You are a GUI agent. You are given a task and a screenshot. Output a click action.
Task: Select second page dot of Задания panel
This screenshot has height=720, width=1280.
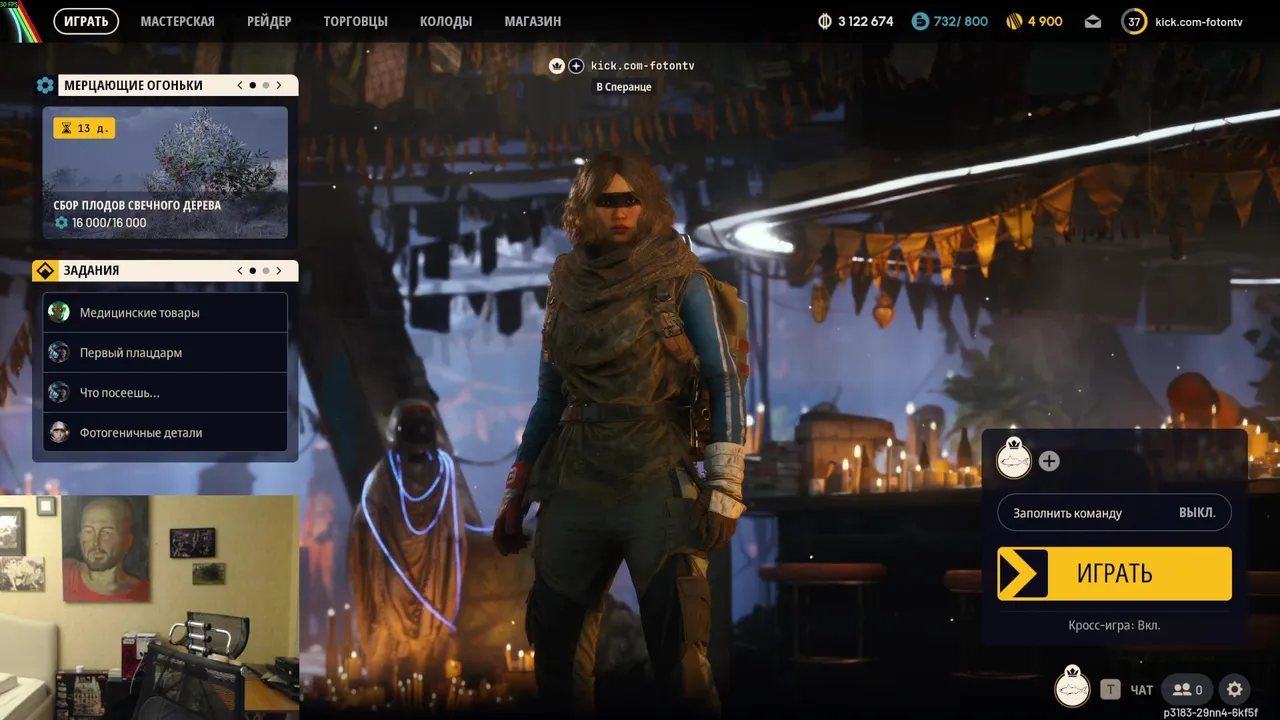pyautogui.click(x=266, y=271)
